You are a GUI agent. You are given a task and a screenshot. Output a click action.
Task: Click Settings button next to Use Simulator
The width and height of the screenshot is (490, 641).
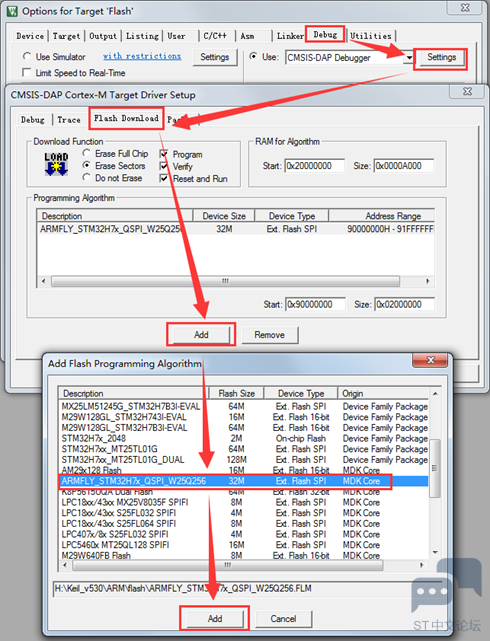click(215, 57)
